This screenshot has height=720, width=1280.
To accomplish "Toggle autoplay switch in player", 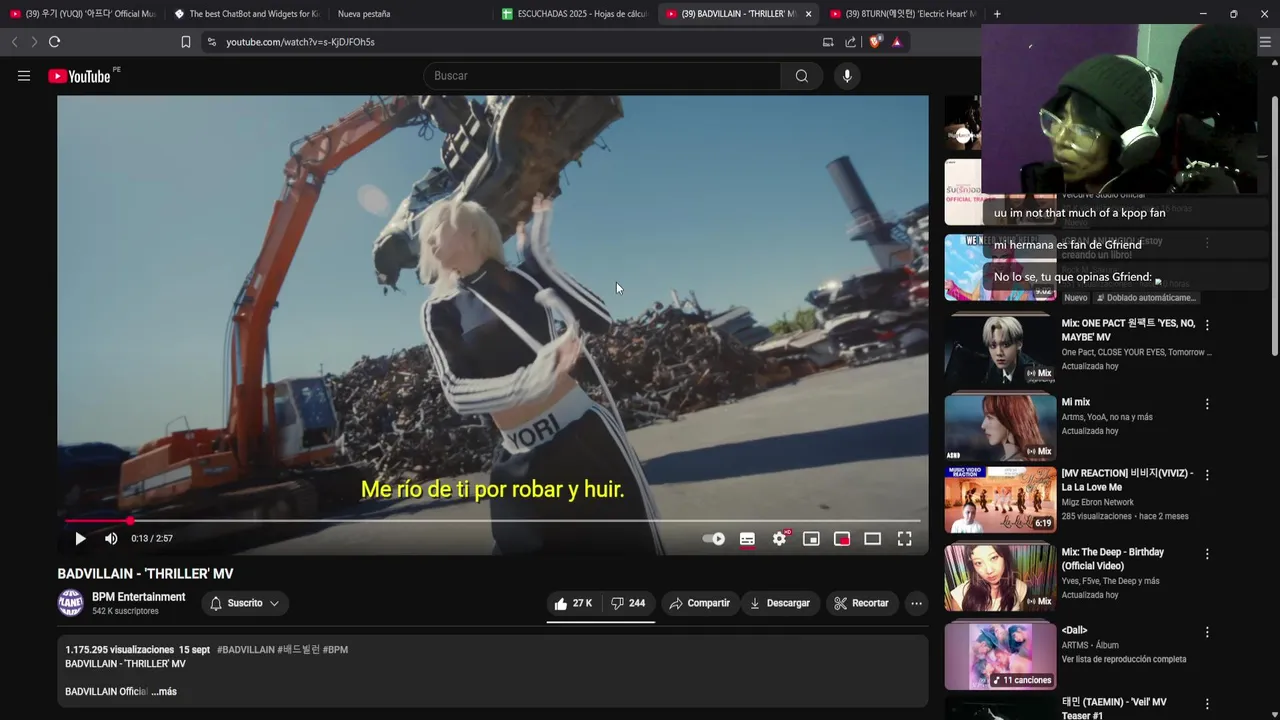I will (714, 539).
